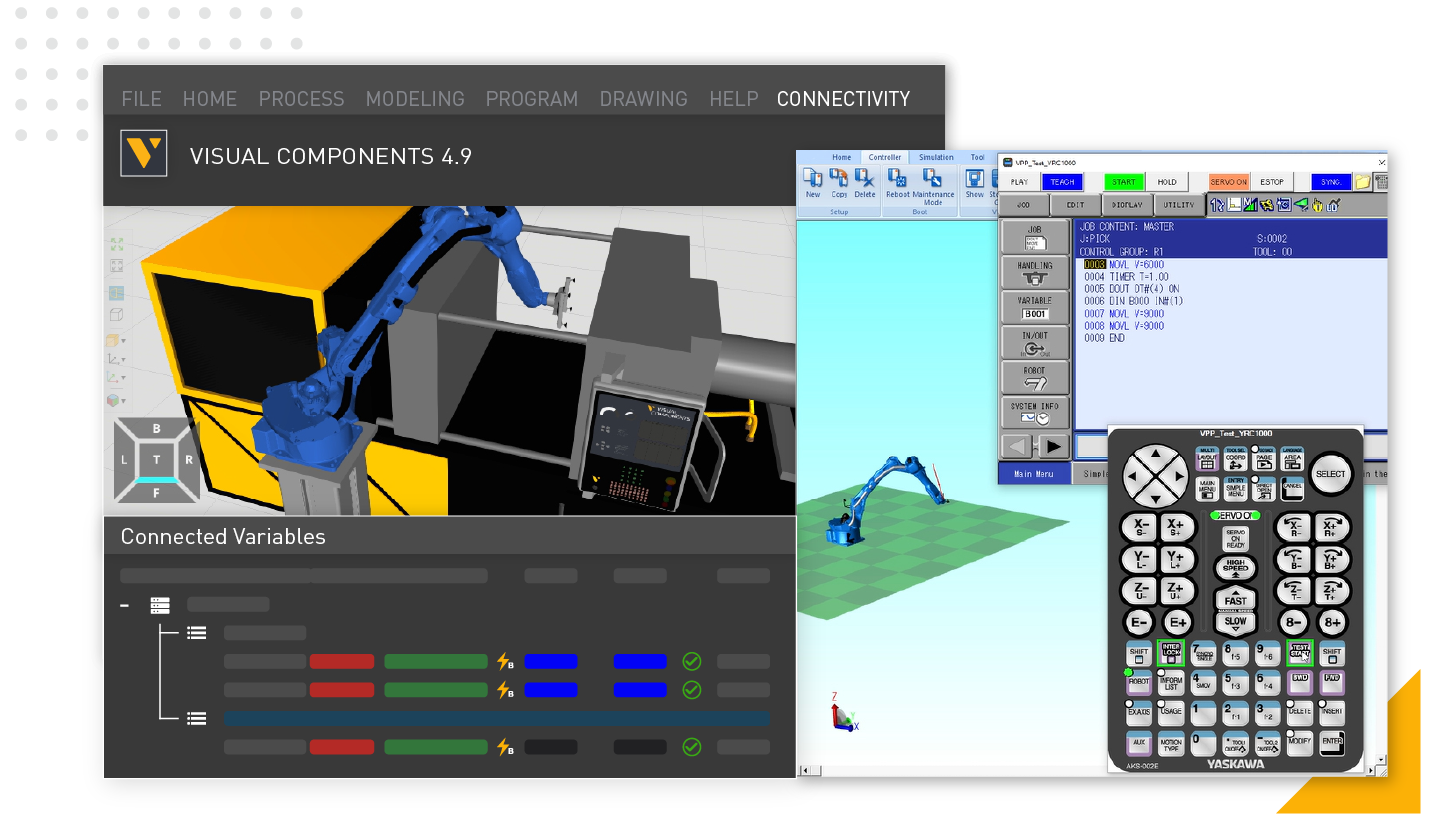Viewport: 1439px width, 834px height.
Task: Switch to the Simulation ribbon tab
Action: pos(936,157)
